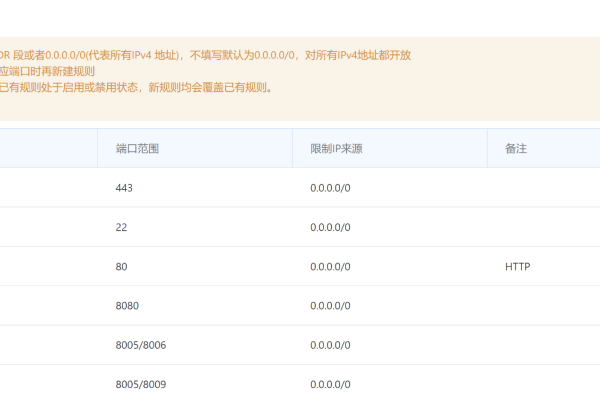The height and width of the screenshot is (400, 600).
Task: Click IP source 0.0.0.0/0 in port 443 row
Action: click(330, 188)
